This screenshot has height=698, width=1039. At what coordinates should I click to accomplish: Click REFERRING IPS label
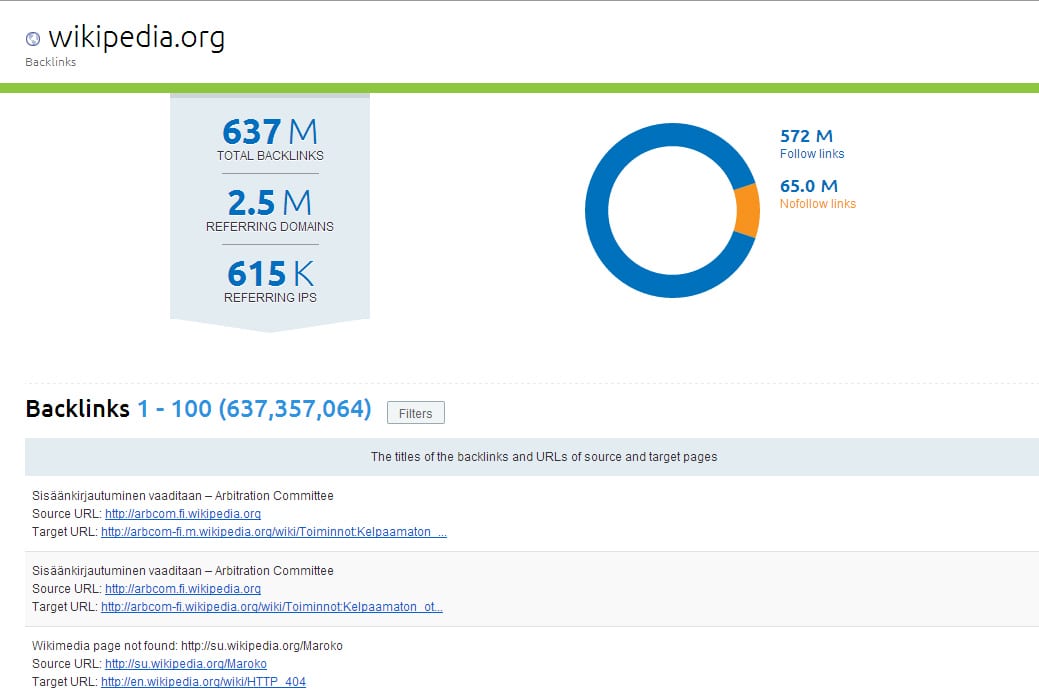tap(270, 298)
